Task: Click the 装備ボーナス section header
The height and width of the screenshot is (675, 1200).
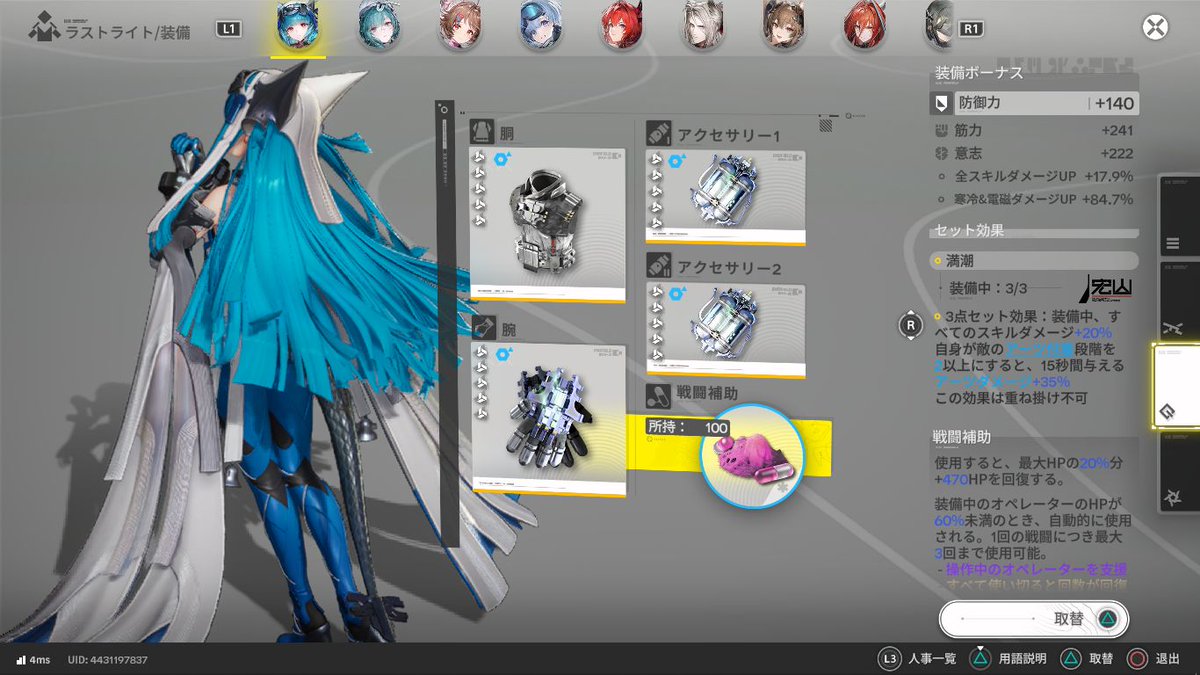Action: pyautogui.click(x=979, y=73)
